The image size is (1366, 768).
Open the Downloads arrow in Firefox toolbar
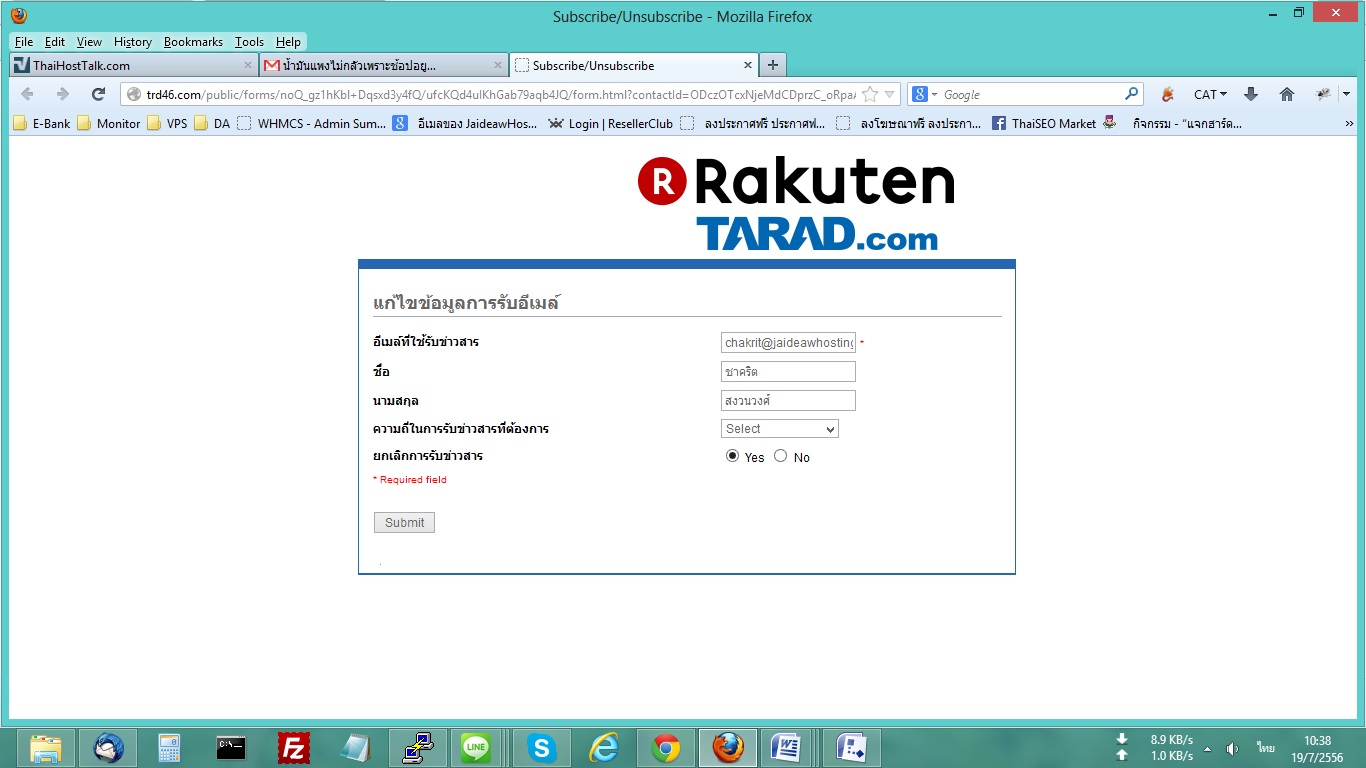[1250, 94]
